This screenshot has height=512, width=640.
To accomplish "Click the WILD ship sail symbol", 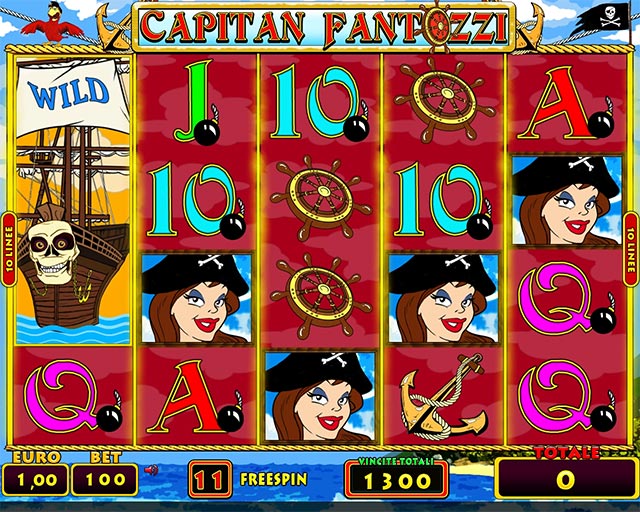I will [x=73, y=97].
